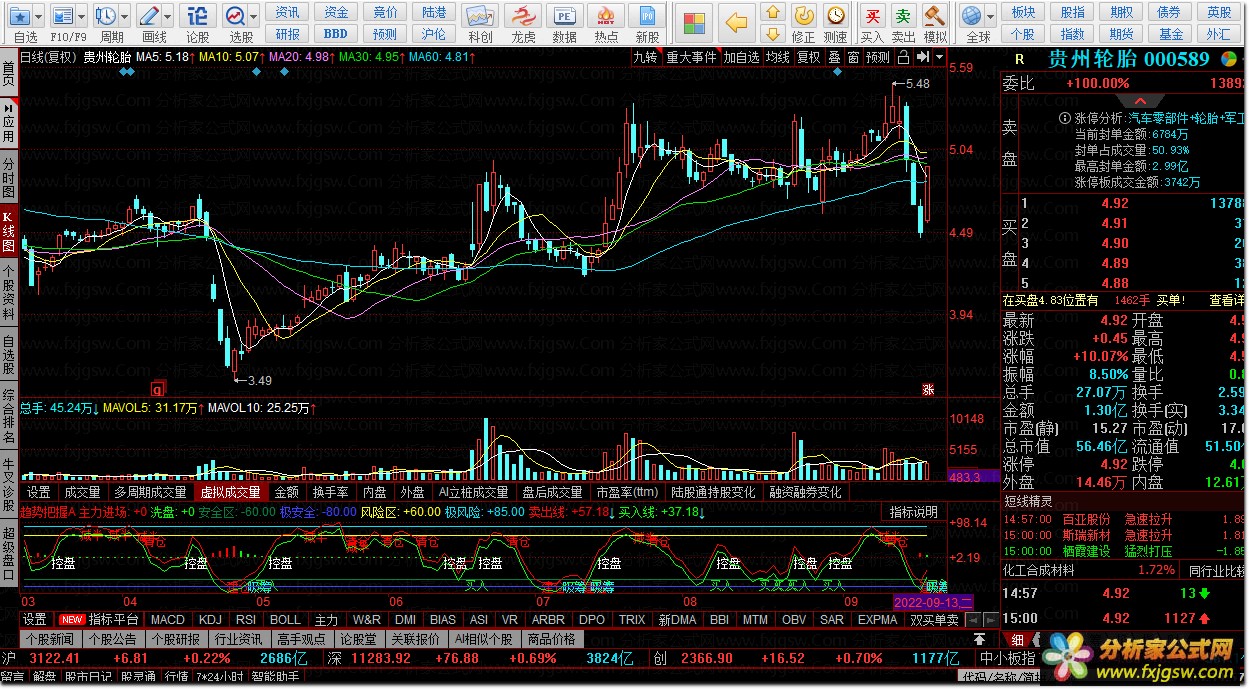Open the 自选 watchlist star icon
Viewport: 1250px width, 689px height.
[19, 17]
